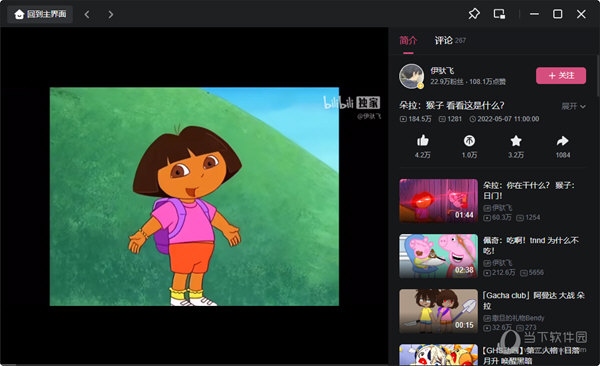Click uploader name under 01:44 video
The width and height of the screenshot is (600, 366).
click(x=497, y=208)
